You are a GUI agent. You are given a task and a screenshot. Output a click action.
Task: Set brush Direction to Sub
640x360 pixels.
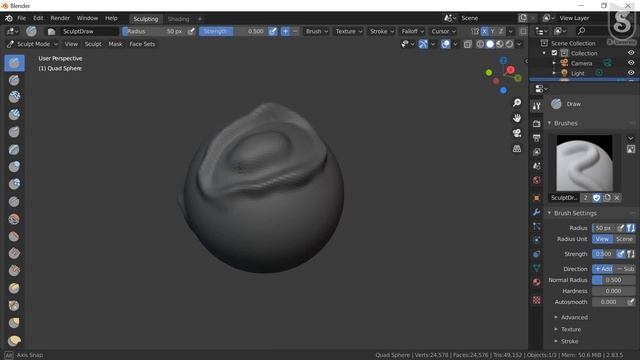(x=625, y=269)
